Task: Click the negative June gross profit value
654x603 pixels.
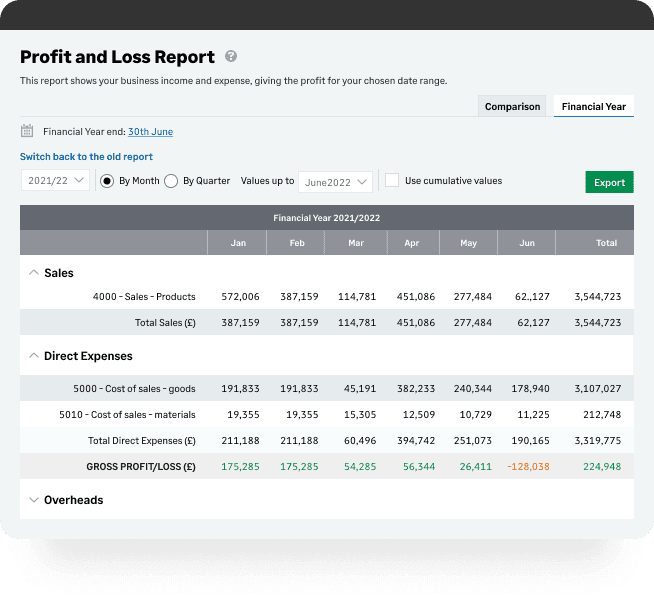Action: (x=528, y=466)
